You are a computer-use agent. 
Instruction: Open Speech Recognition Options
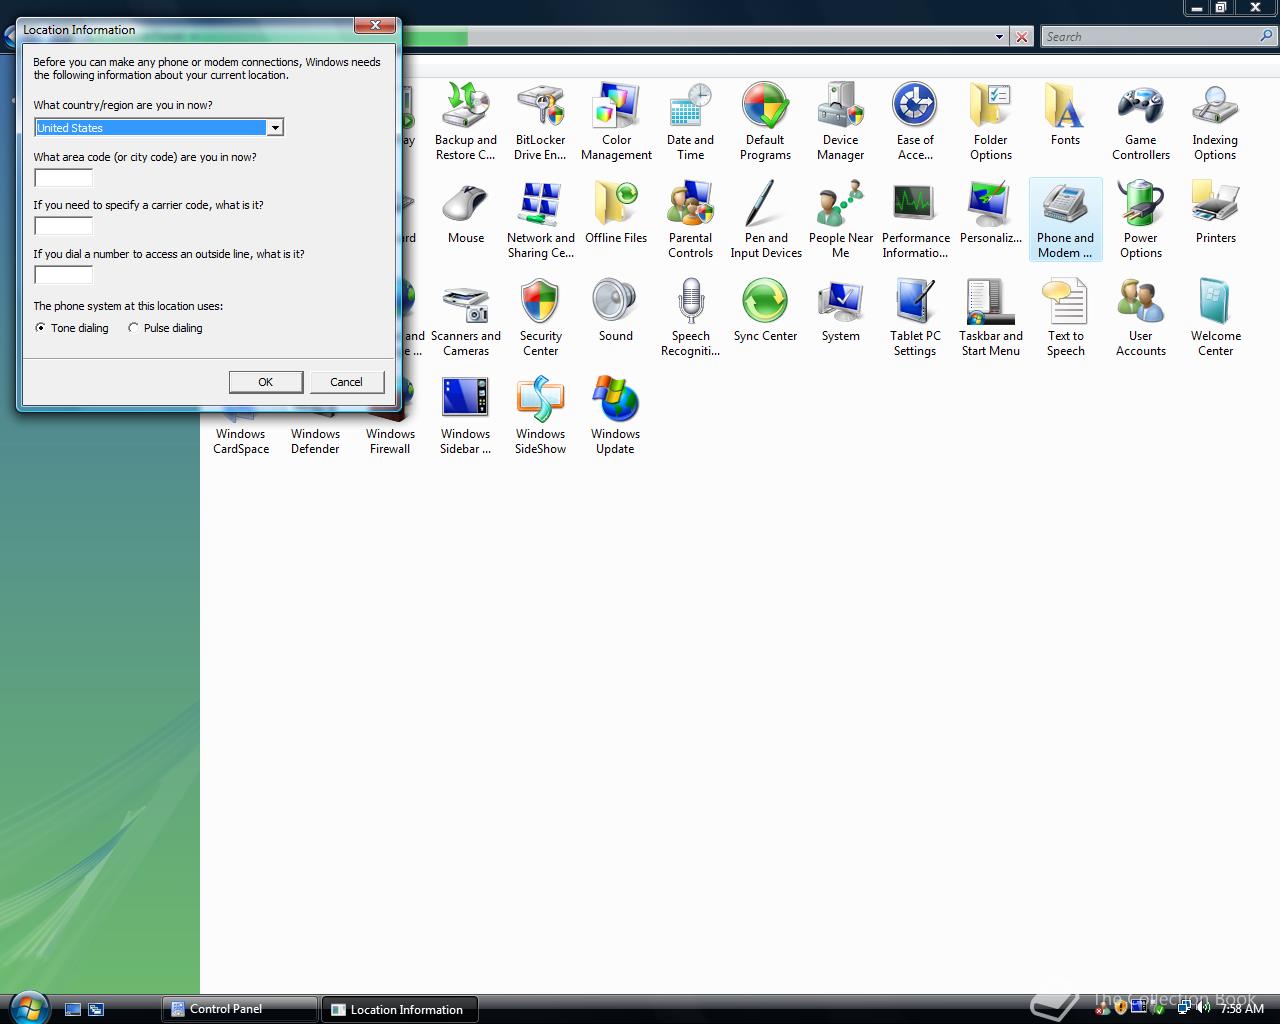point(690,318)
